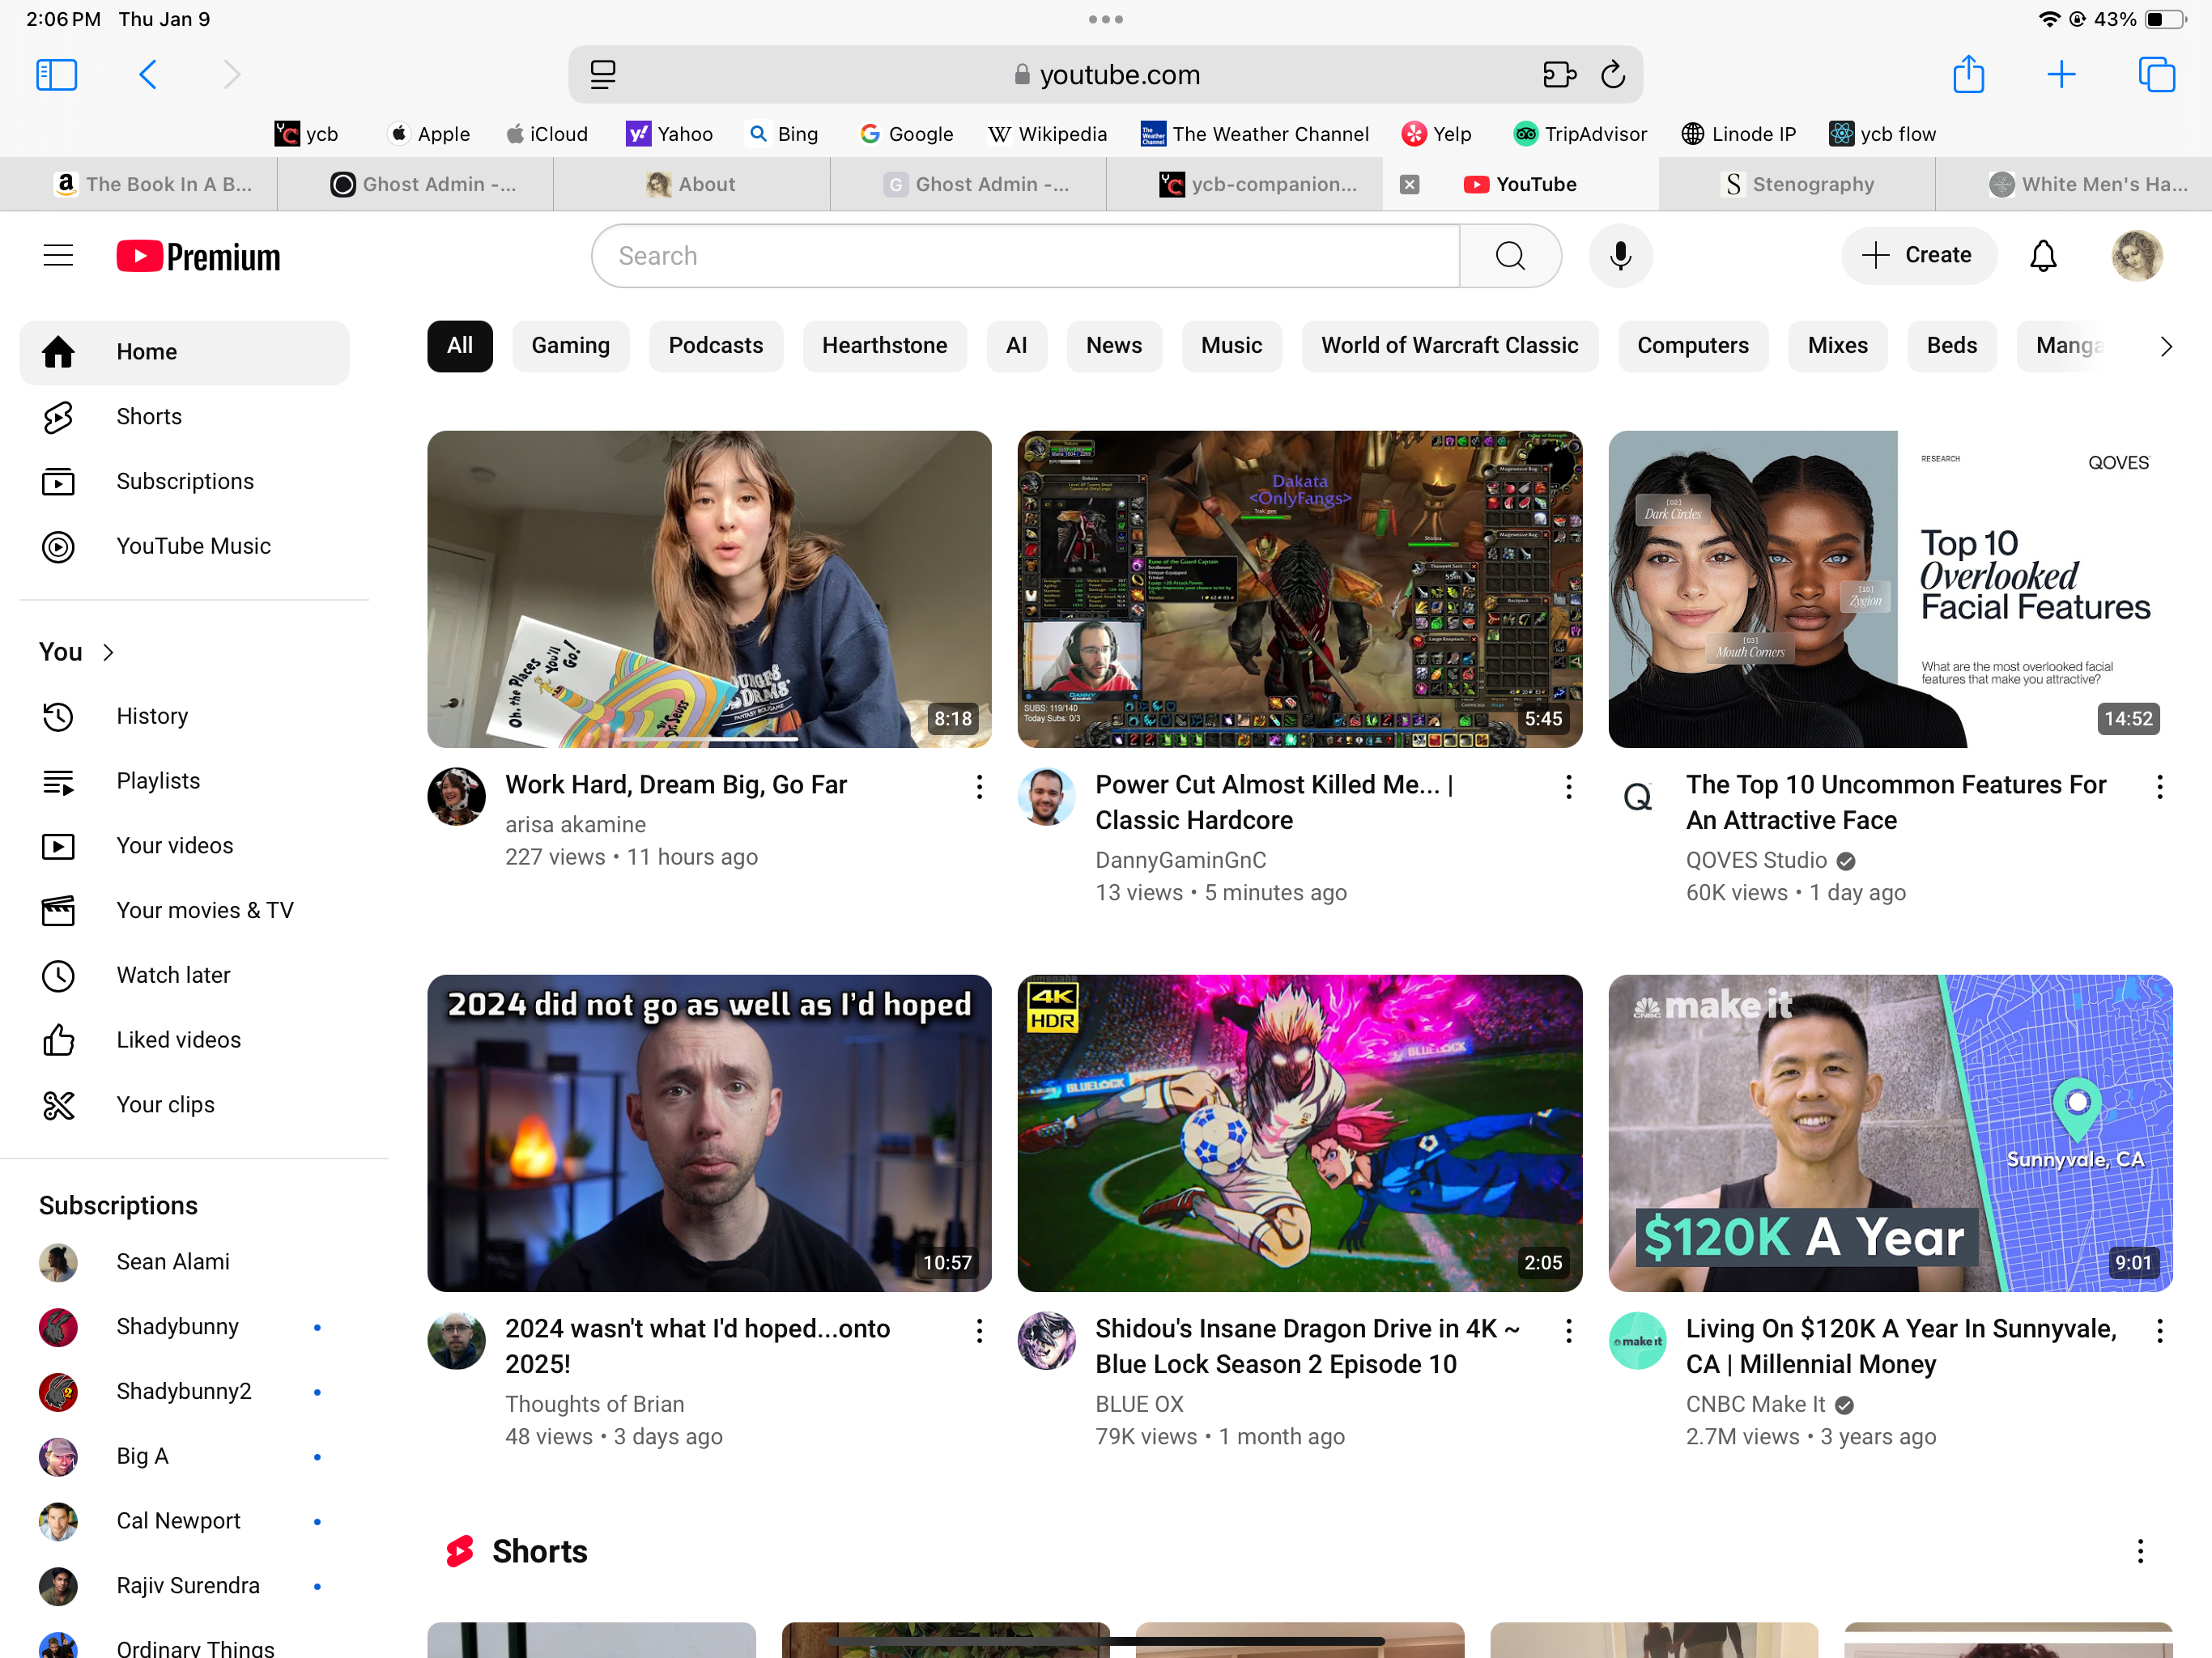
Task: Start voice search with microphone
Action: (1620, 256)
